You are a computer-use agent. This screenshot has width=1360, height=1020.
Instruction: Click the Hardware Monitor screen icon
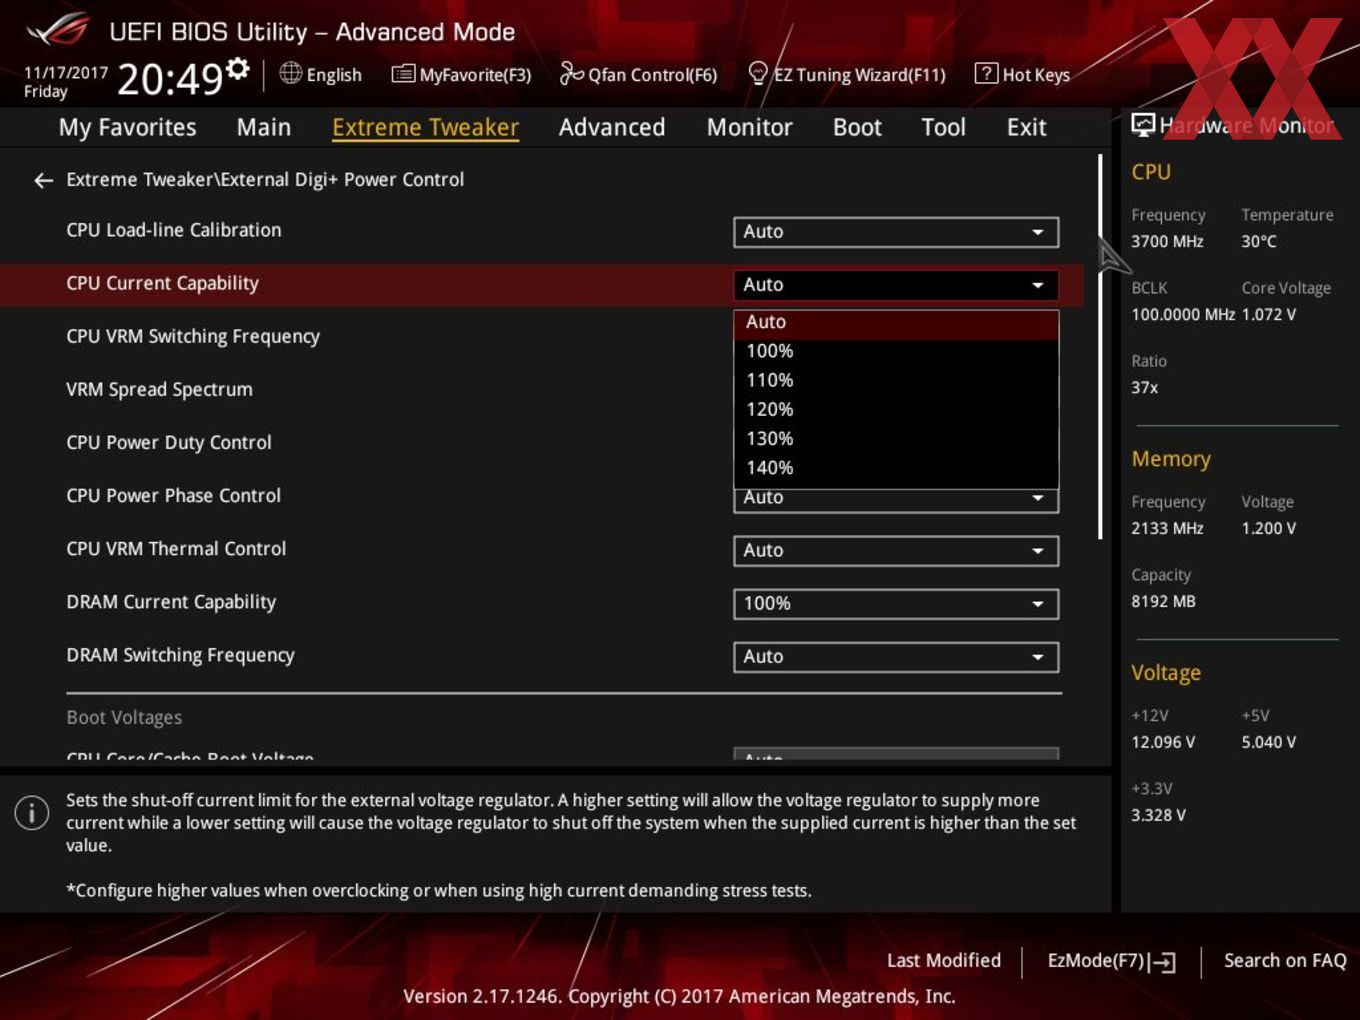pos(1142,125)
